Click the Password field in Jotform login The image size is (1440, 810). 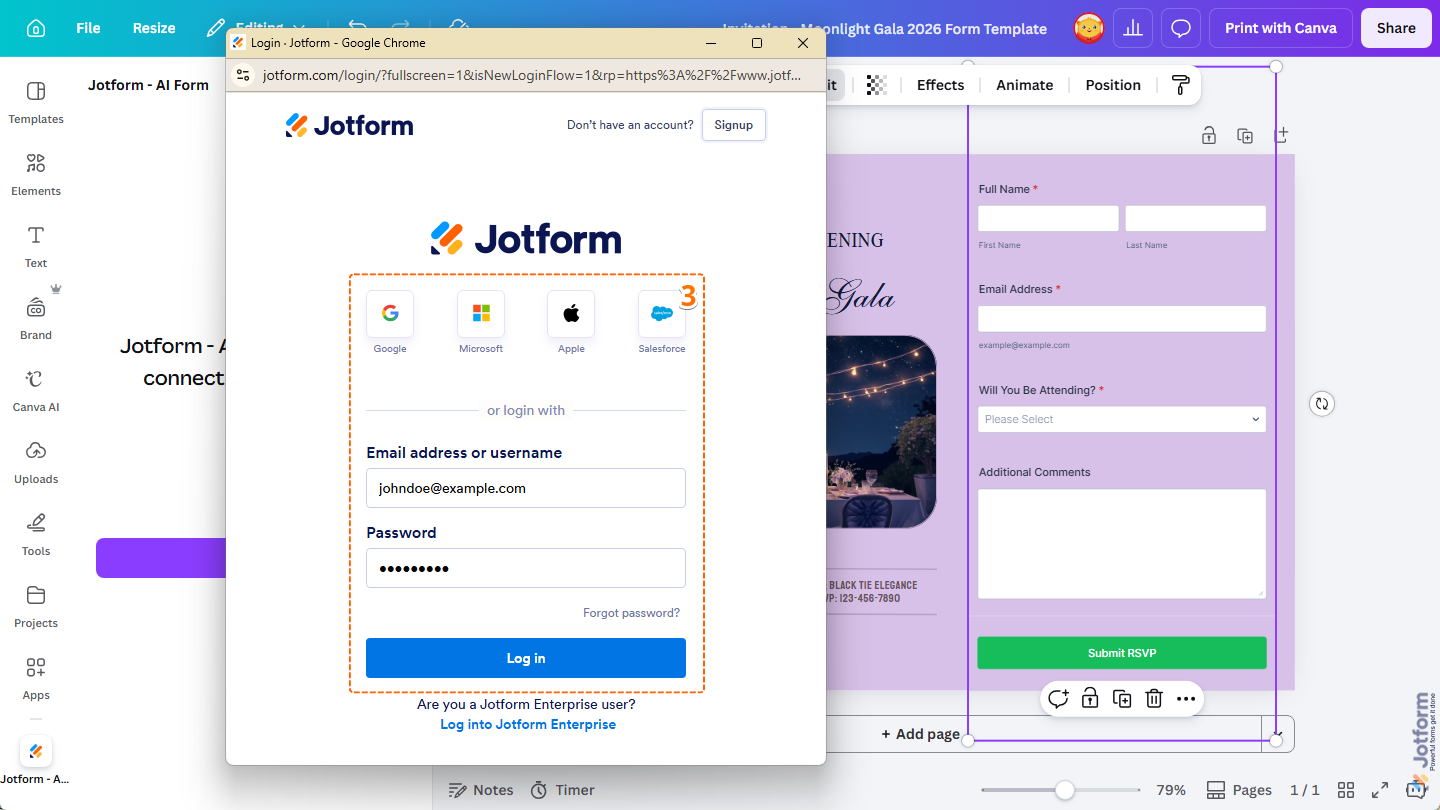(526, 568)
